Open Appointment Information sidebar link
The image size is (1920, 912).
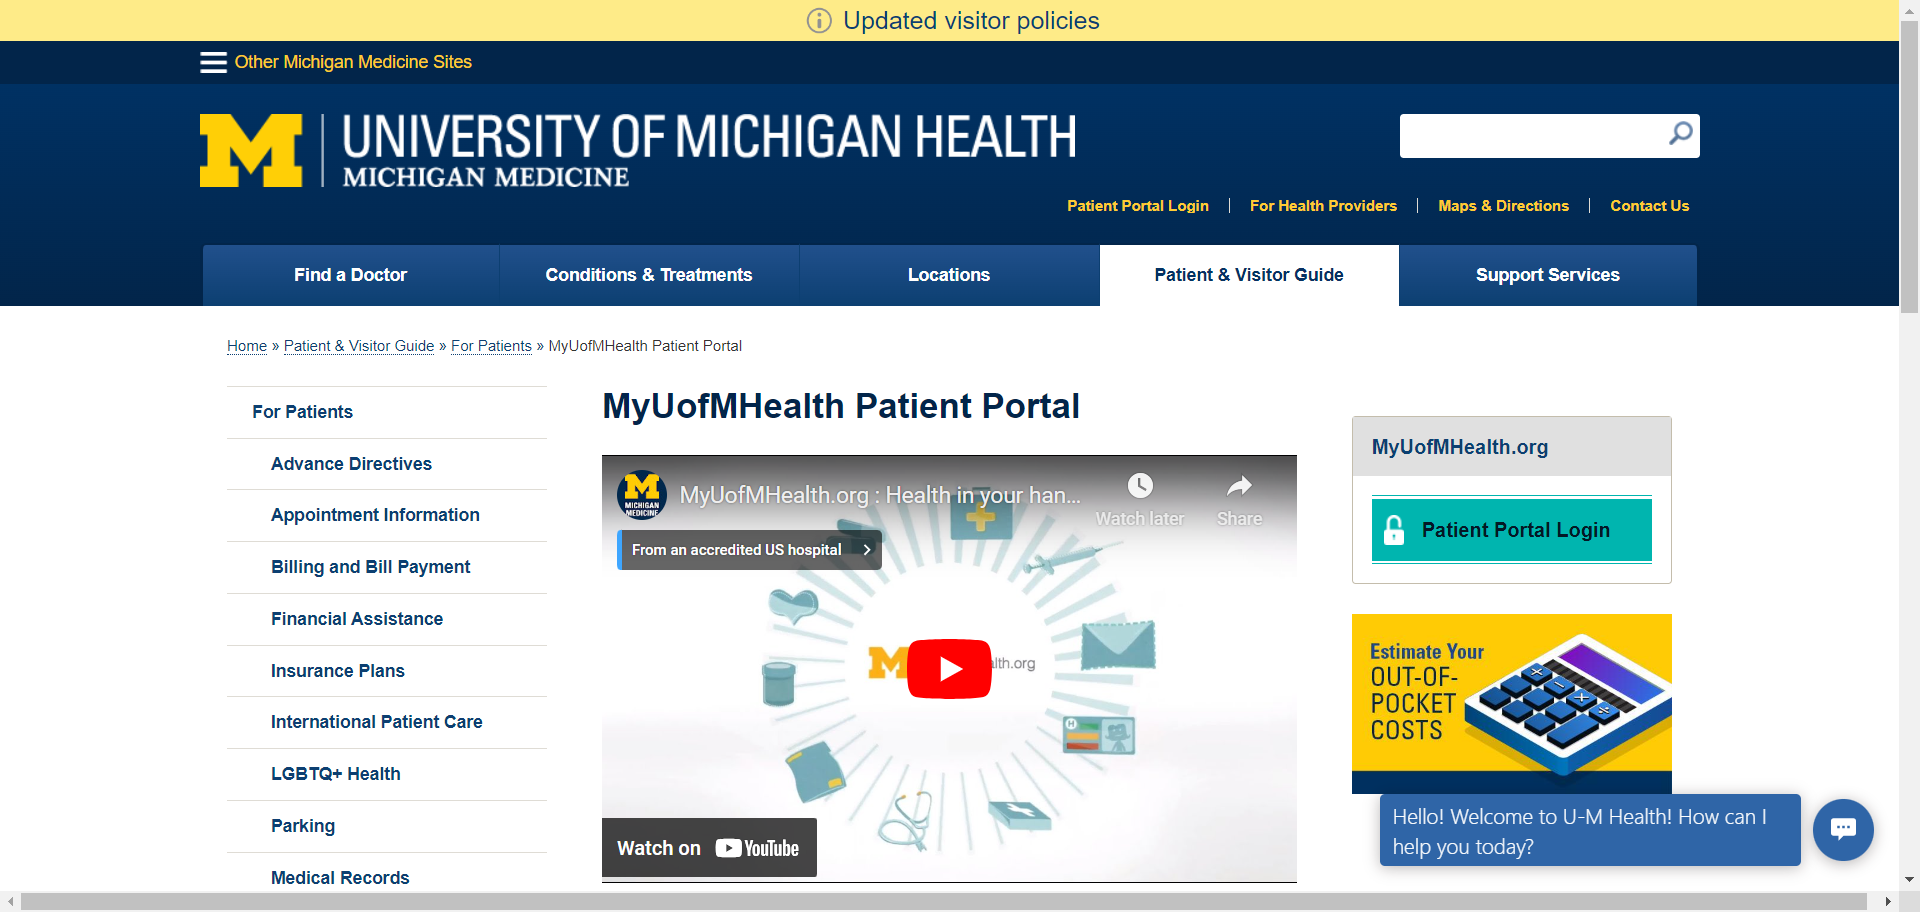375,515
